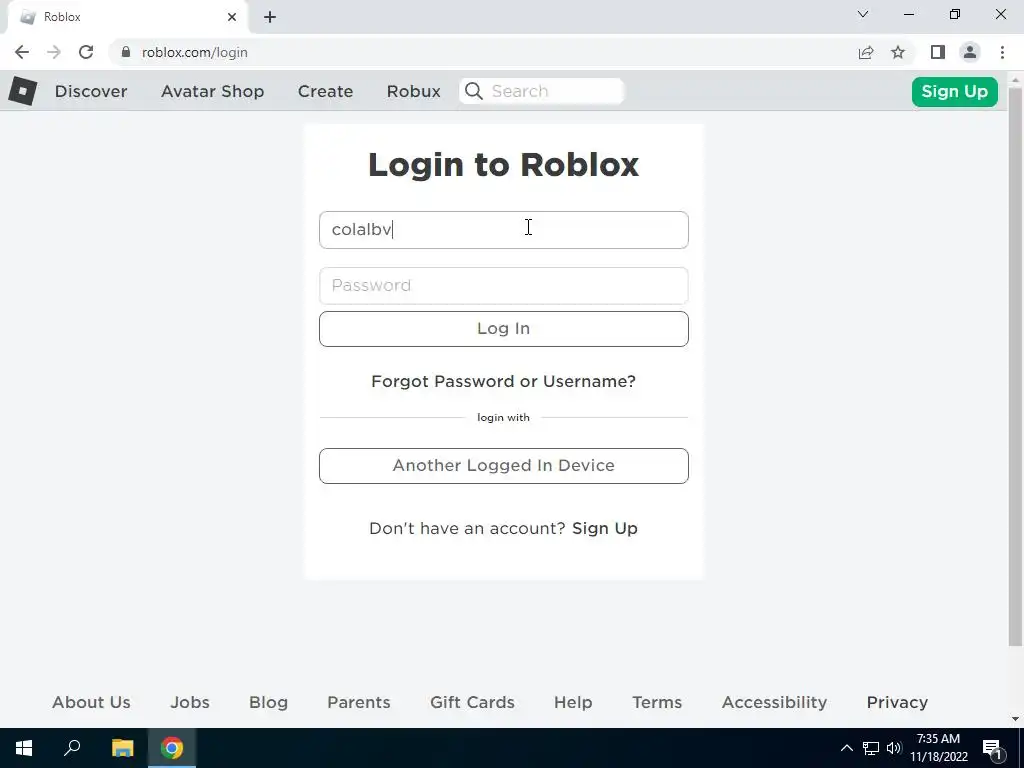1024x768 pixels.
Task: Click the green Sign Up button
Action: [955, 91]
